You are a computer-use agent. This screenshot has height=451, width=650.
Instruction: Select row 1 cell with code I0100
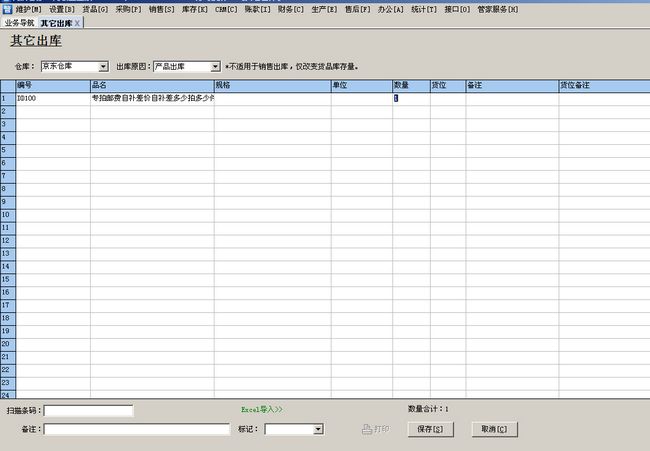(x=52, y=98)
